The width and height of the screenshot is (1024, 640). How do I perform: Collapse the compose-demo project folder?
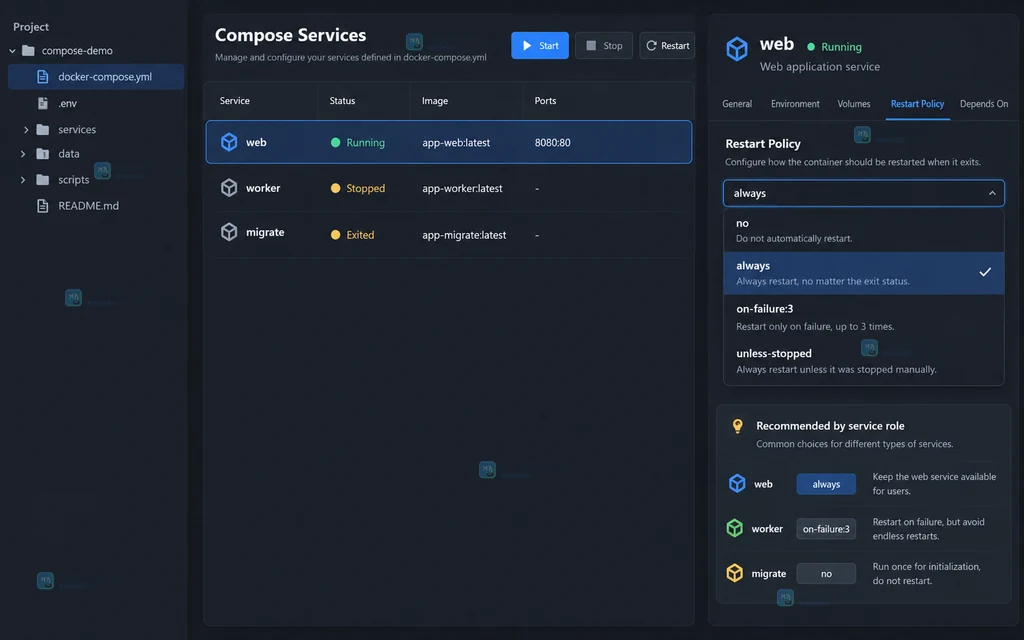tap(12, 50)
